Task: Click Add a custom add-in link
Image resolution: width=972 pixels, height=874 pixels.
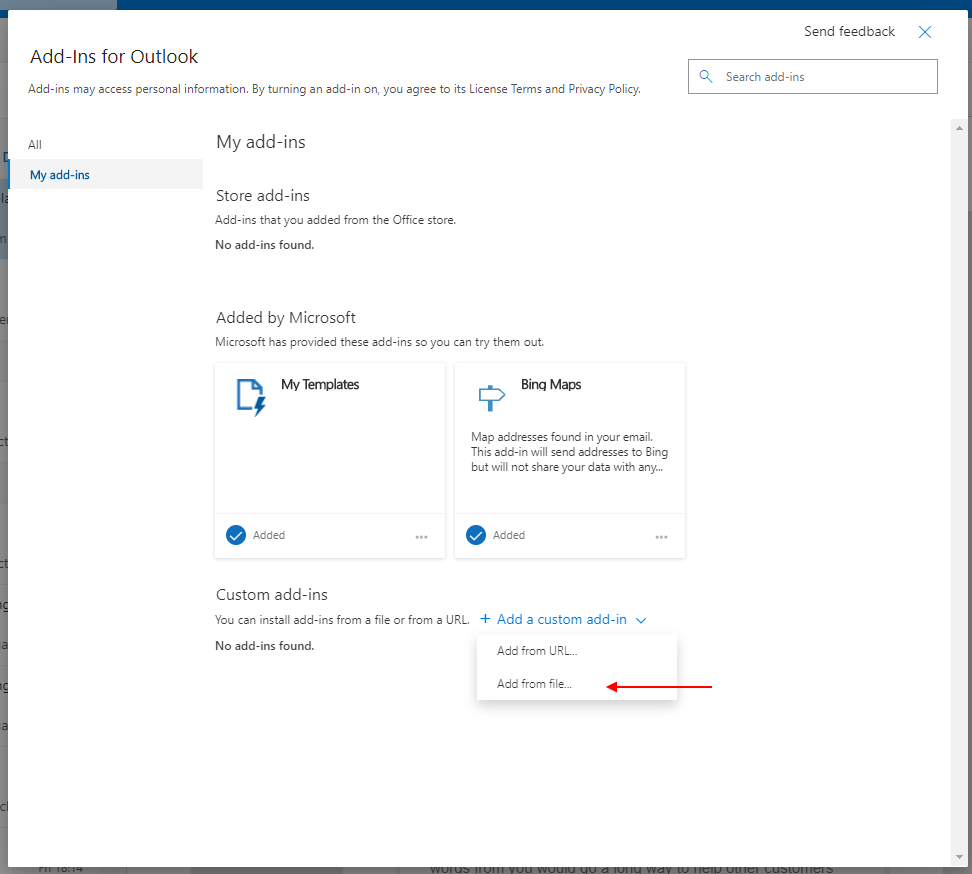Action: pyautogui.click(x=562, y=619)
